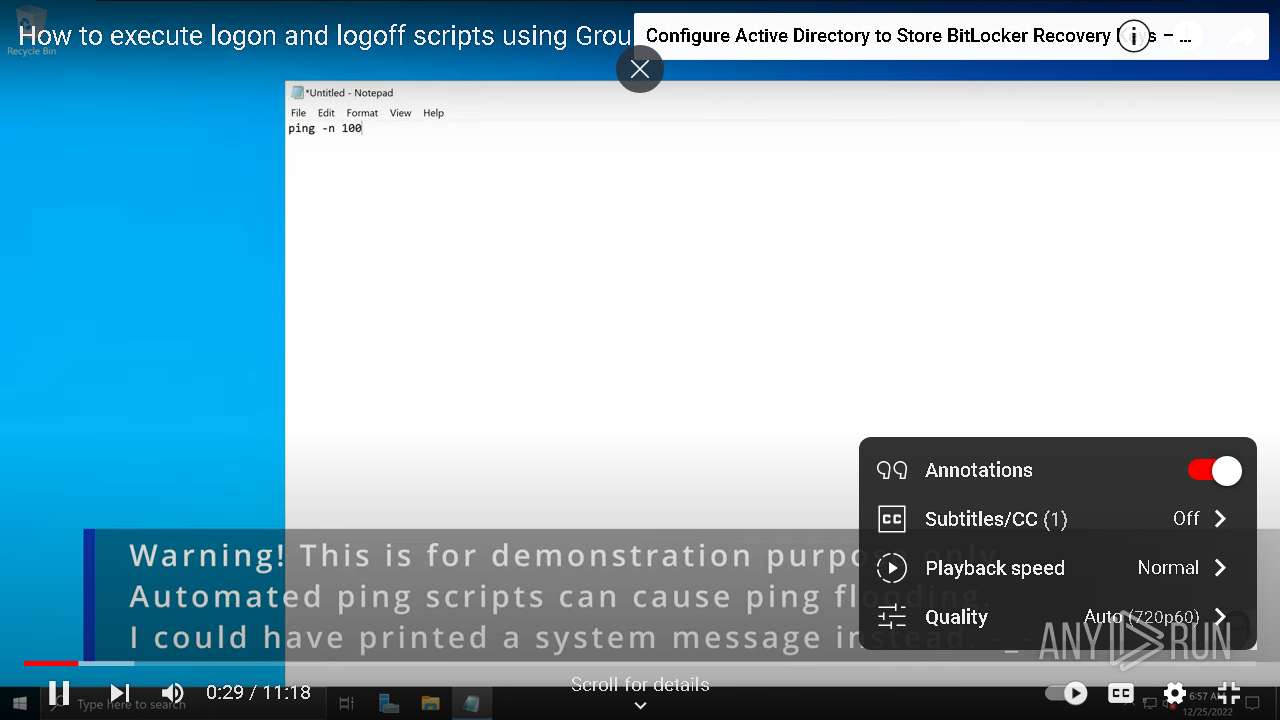Mute the video volume

172,692
